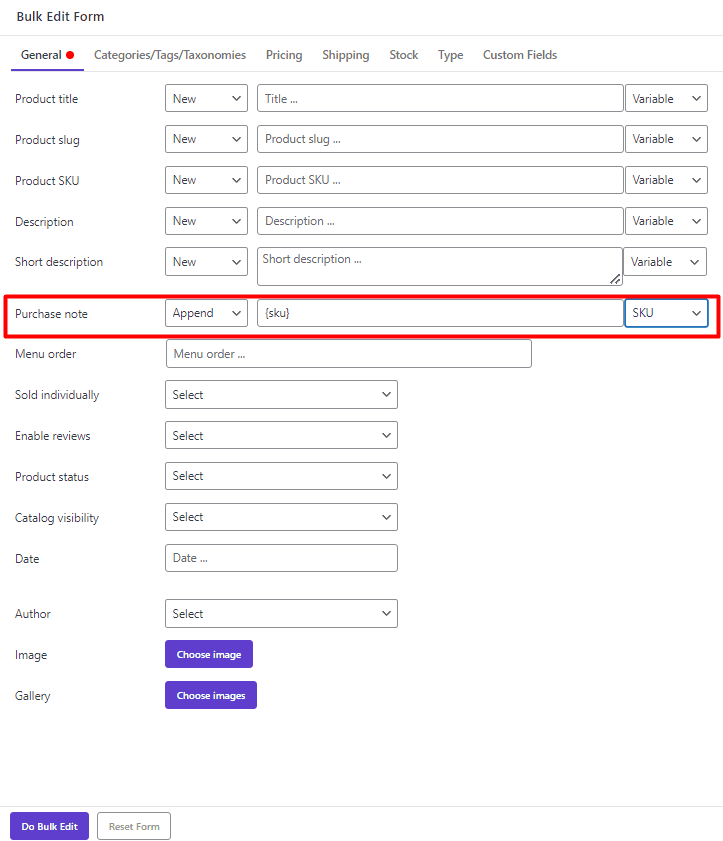
Task: Open the SKU variable dropdown for Purchase note
Action: pyautogui.click(x=666, y=312)
